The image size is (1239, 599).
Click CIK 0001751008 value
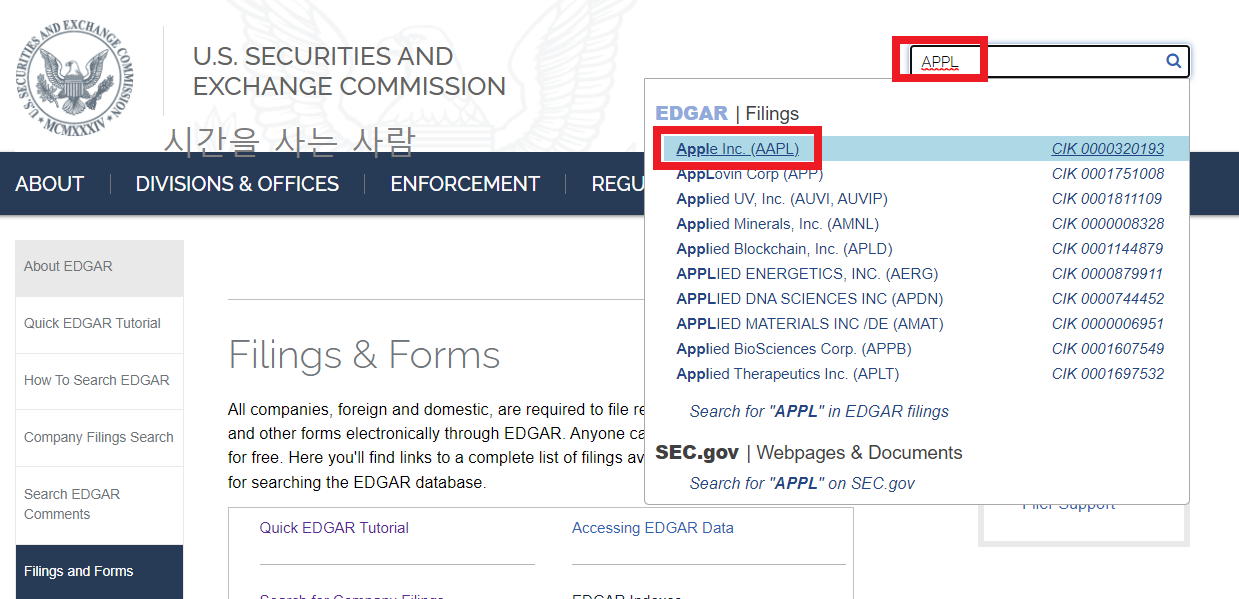tap(1108, 174)
